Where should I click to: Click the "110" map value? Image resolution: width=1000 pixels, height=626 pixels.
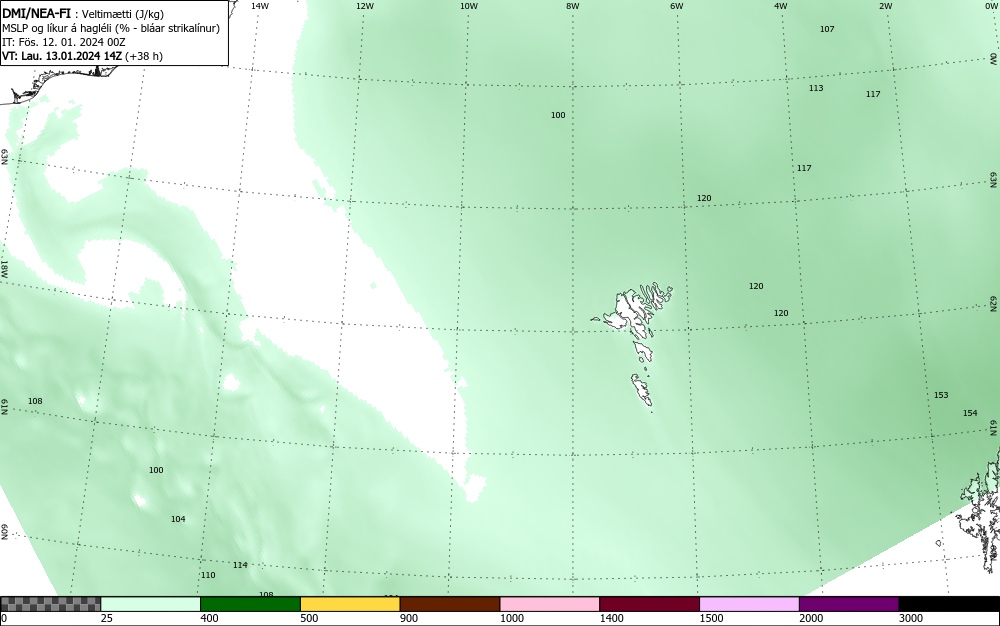coord(208,575)
